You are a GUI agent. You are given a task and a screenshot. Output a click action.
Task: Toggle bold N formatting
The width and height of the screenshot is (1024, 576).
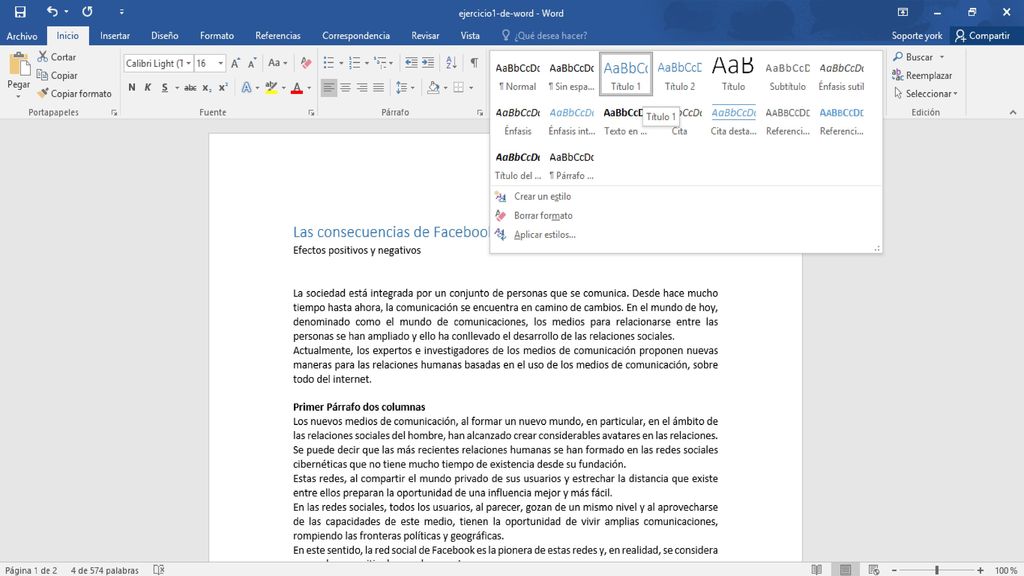(x=132, y=88)
